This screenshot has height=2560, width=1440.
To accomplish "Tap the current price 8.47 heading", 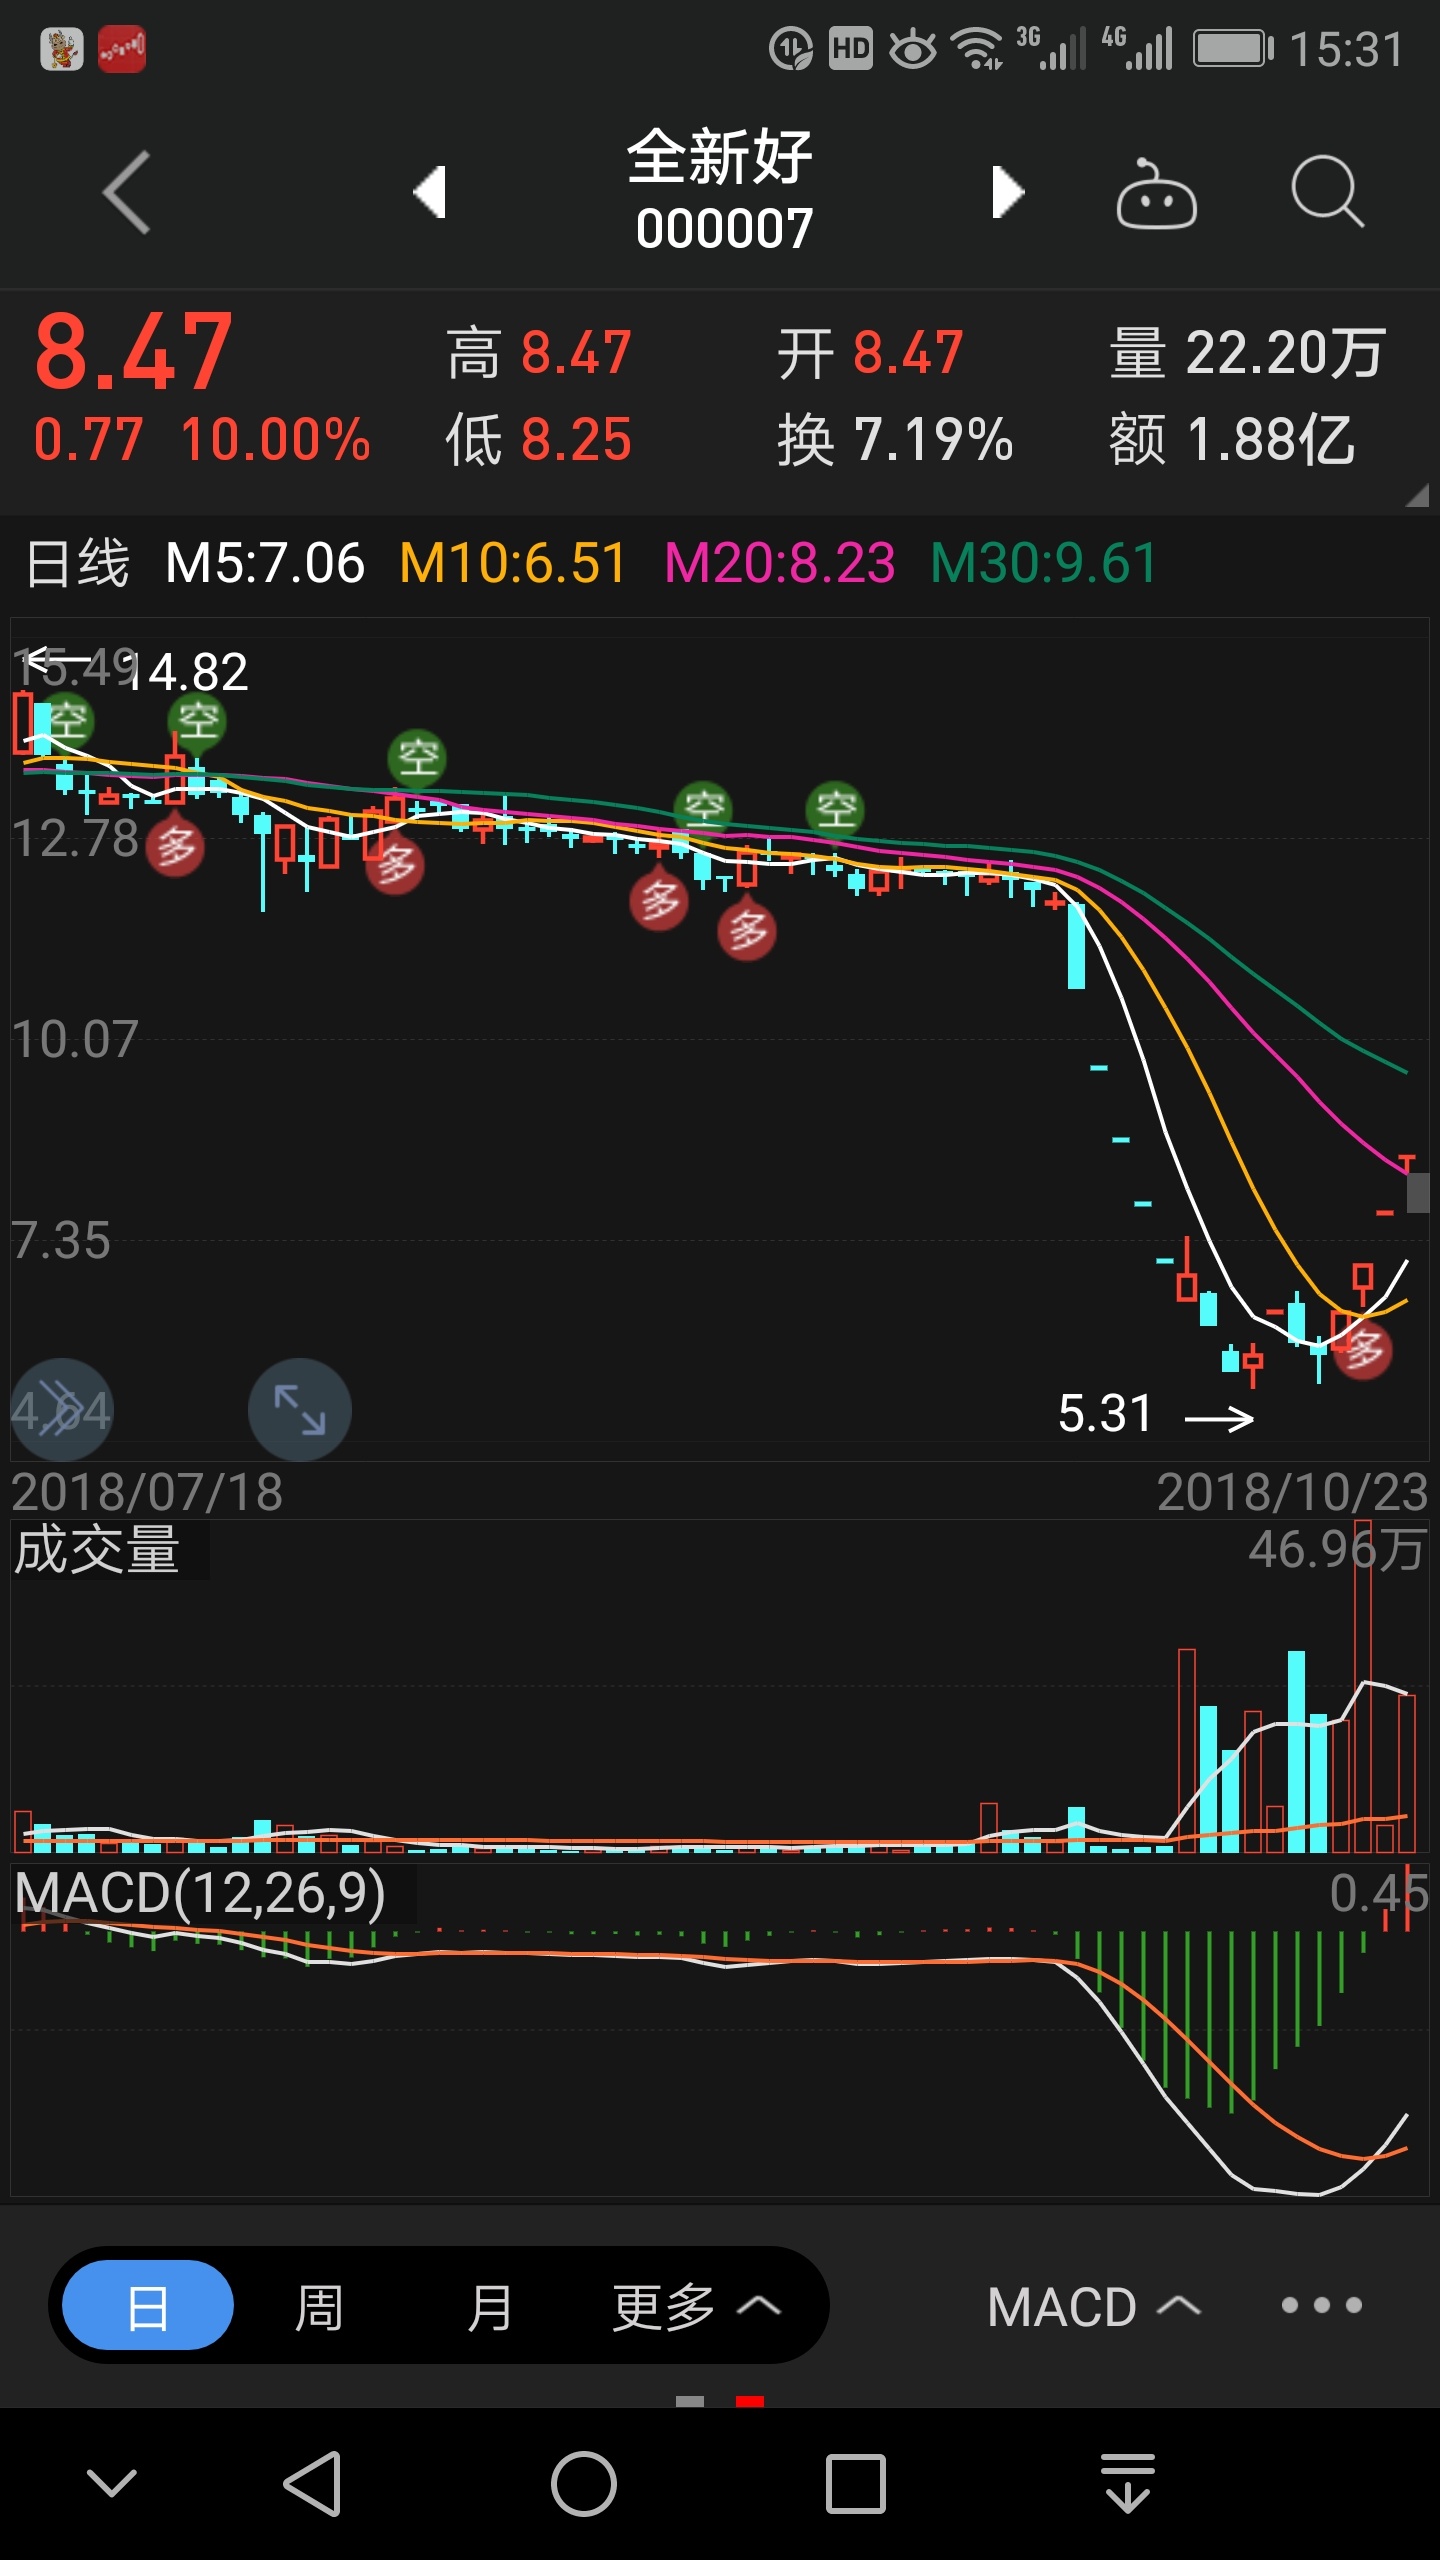I will pyautogui.click(x=133, y=352).
